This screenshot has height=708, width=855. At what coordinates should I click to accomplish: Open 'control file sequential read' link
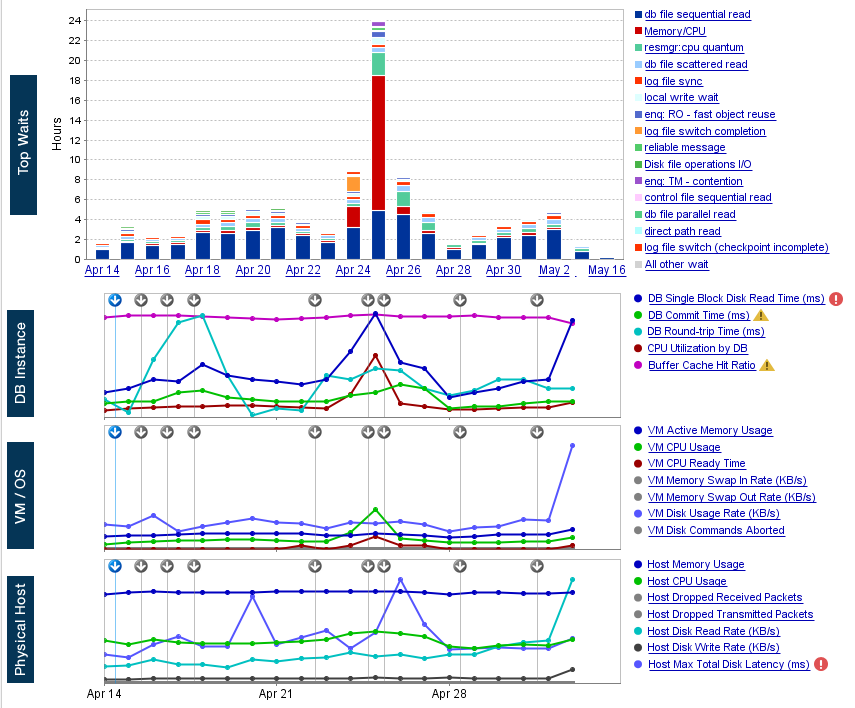708,197
